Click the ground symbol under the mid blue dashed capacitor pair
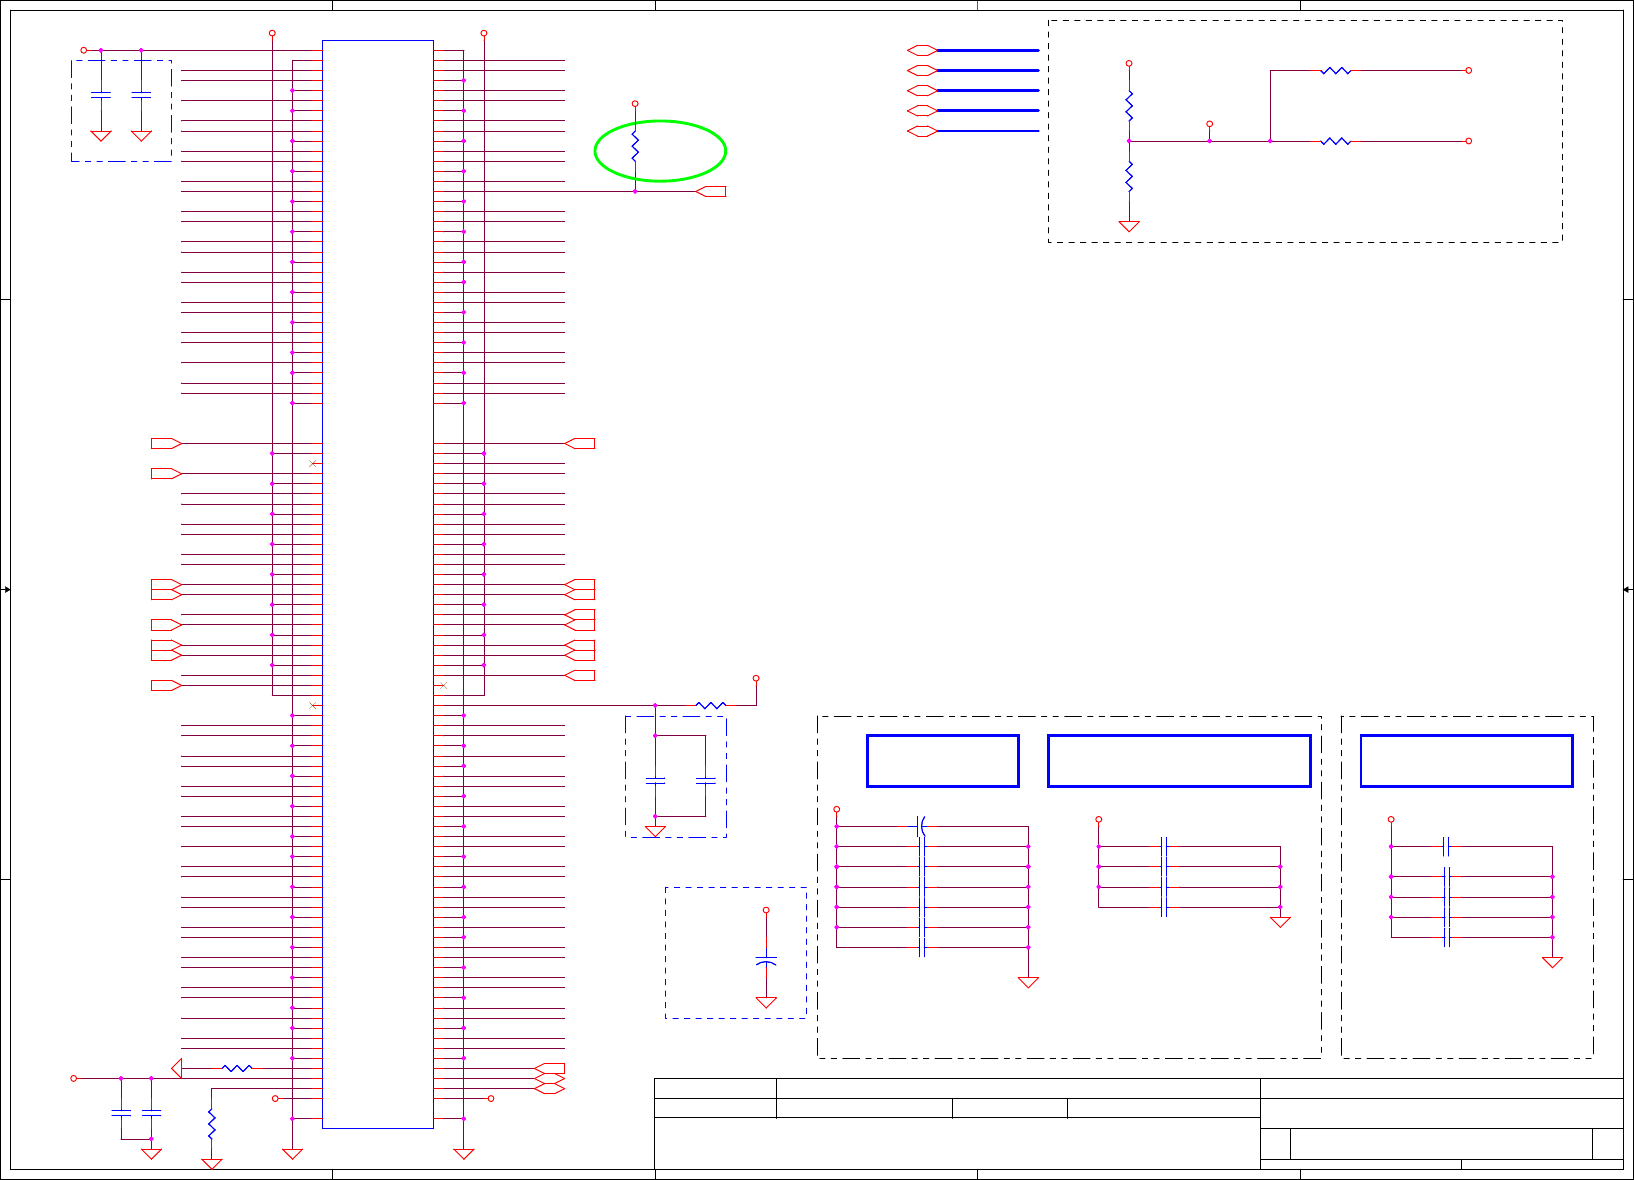1634x1180 pixels. tap(655, 831)
